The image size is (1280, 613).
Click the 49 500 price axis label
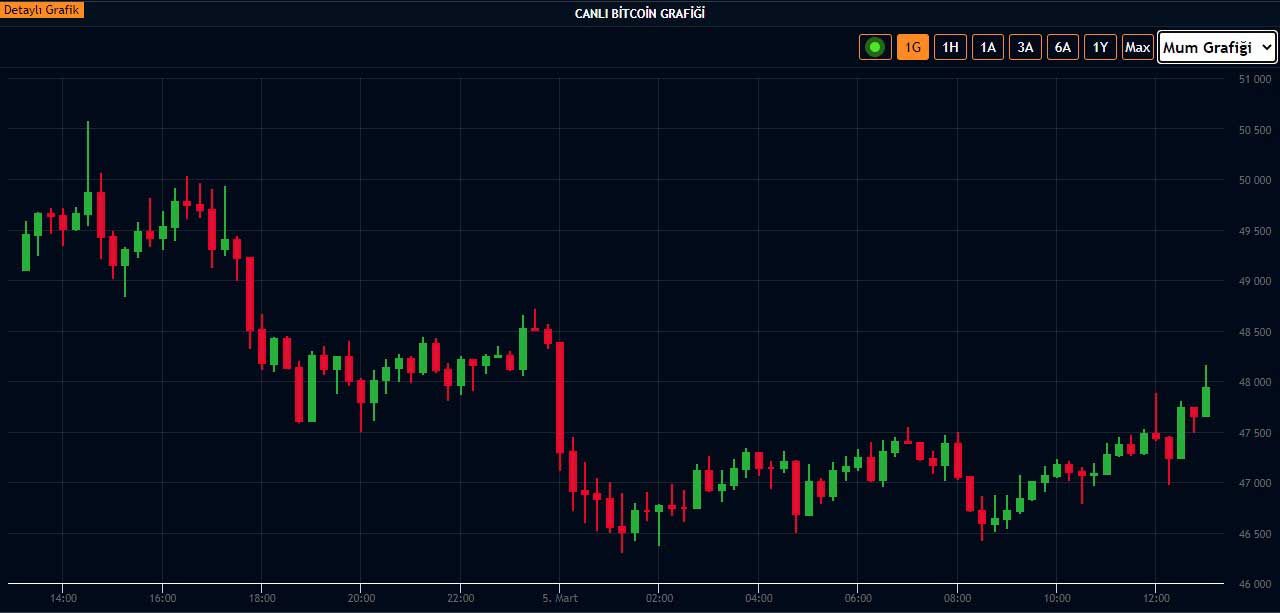click(1254, 231)
